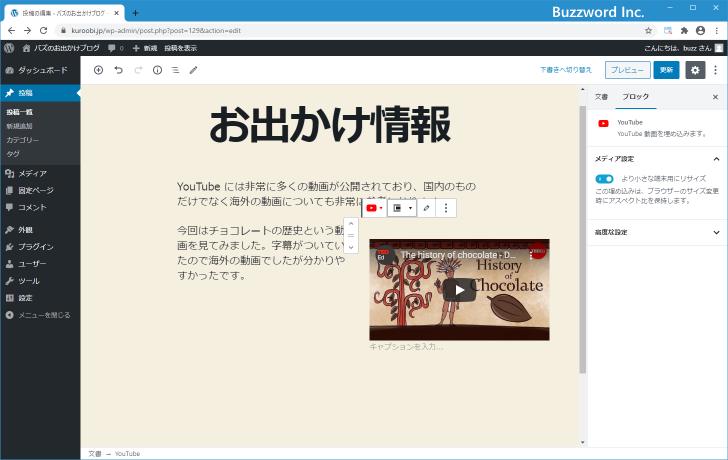The image size is (728, 460).
Task: Open the プラグイン menu
Action: 40,247
